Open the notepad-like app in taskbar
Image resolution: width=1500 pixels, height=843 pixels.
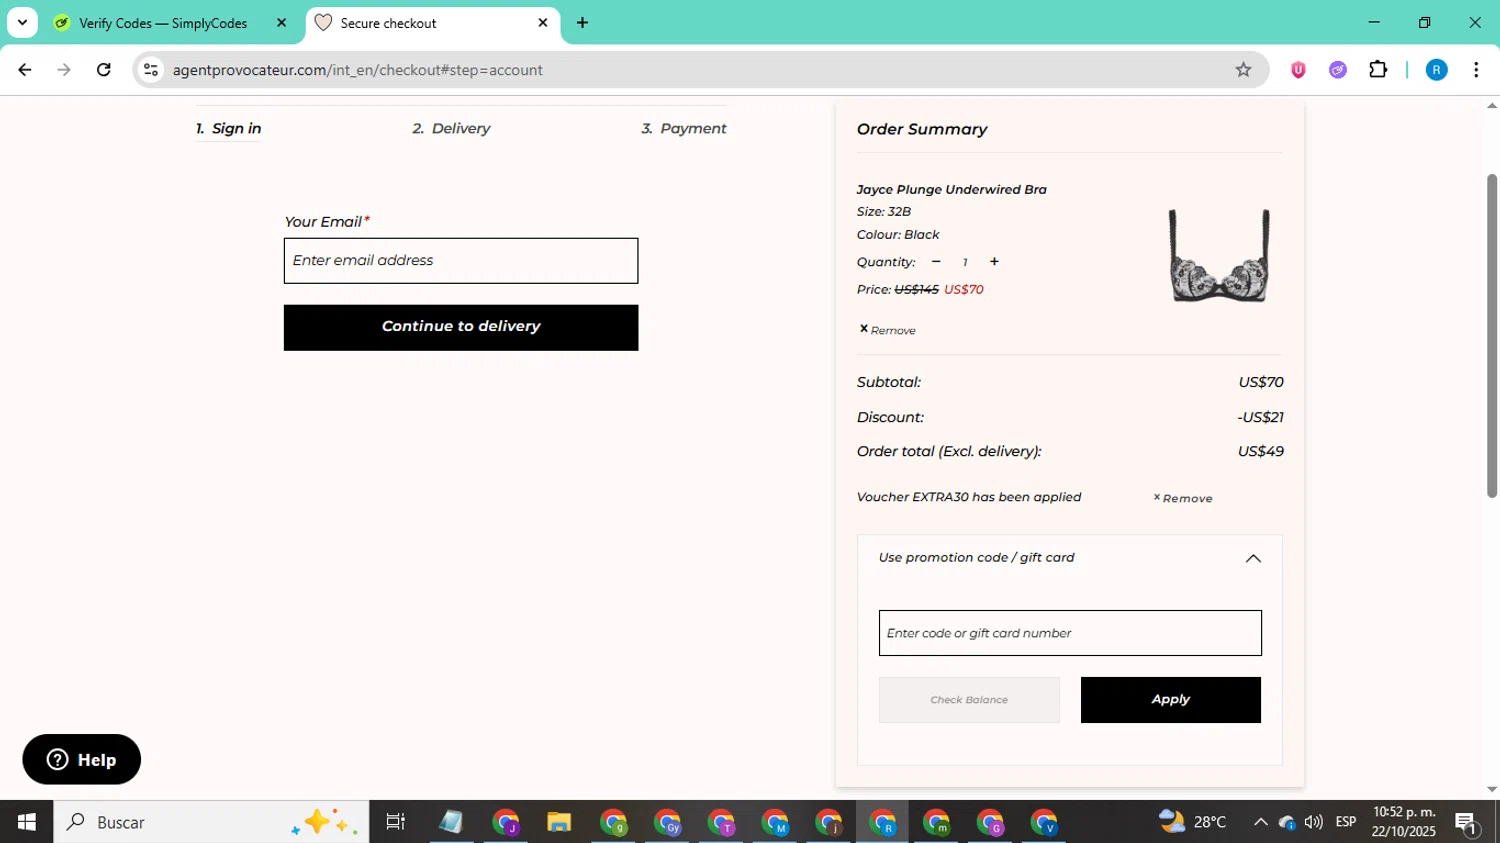(x=451, y=822)
